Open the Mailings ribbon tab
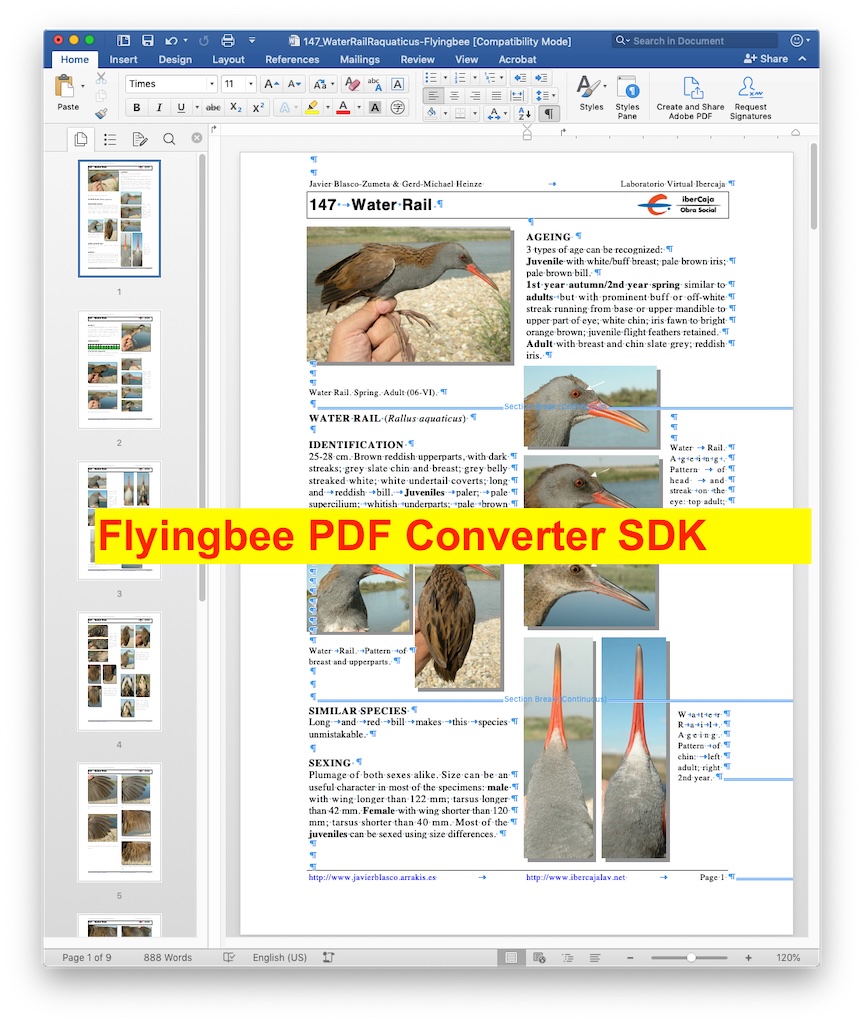The height and width of the screenshot is (1024, 863). (x=359, y=59)
